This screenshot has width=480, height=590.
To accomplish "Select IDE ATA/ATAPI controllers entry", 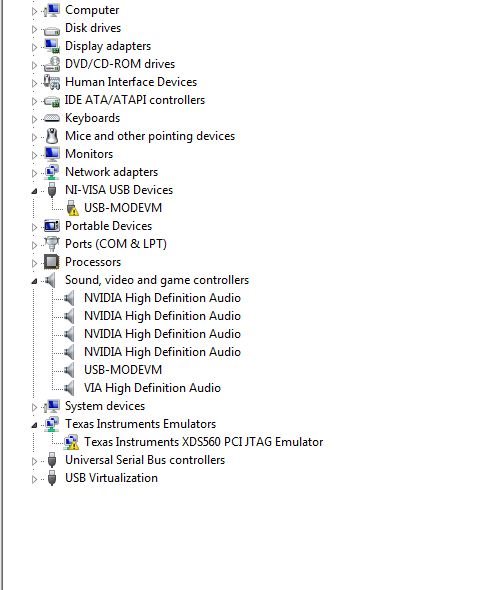I will [x=135, y=100].
